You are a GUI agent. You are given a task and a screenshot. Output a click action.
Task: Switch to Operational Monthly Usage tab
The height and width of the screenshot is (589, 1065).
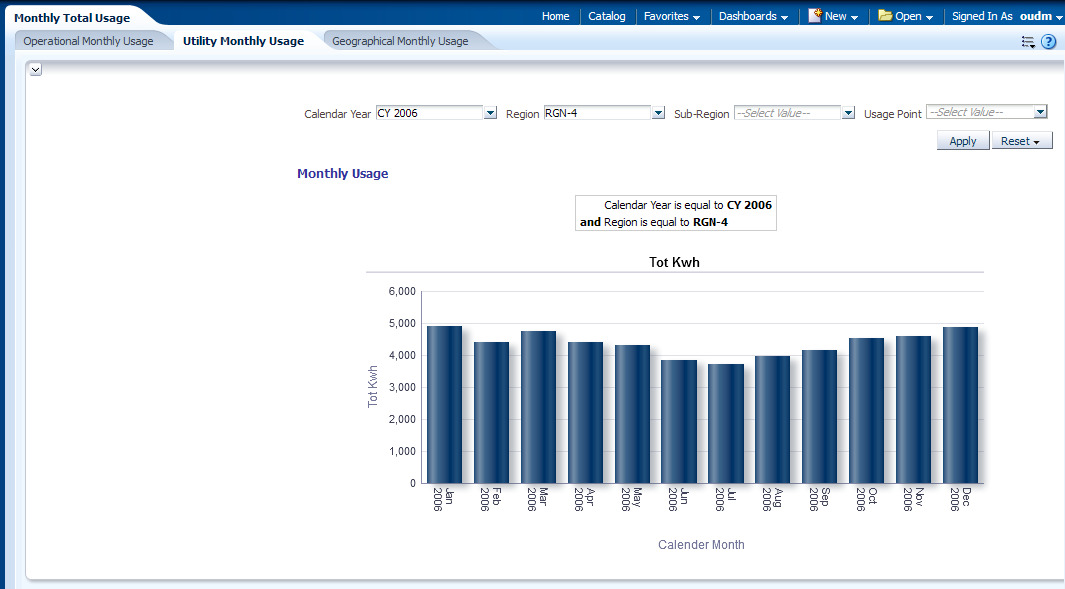click(x=88, y=41)
